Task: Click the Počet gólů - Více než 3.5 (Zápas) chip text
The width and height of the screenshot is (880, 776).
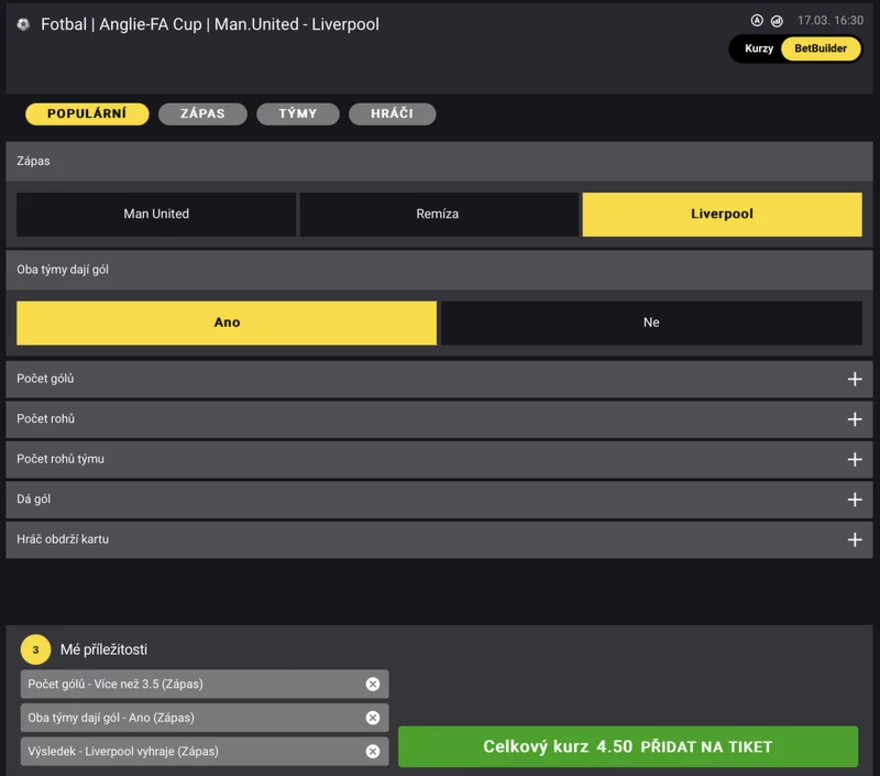Action: [116, 684]
